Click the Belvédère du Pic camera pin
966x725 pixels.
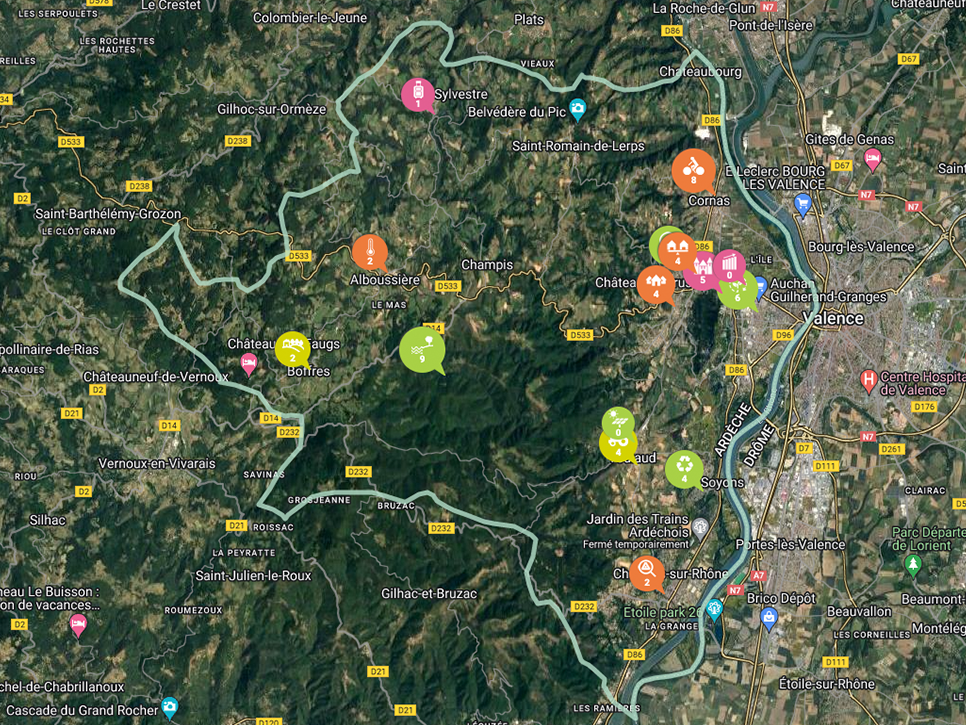577,109
